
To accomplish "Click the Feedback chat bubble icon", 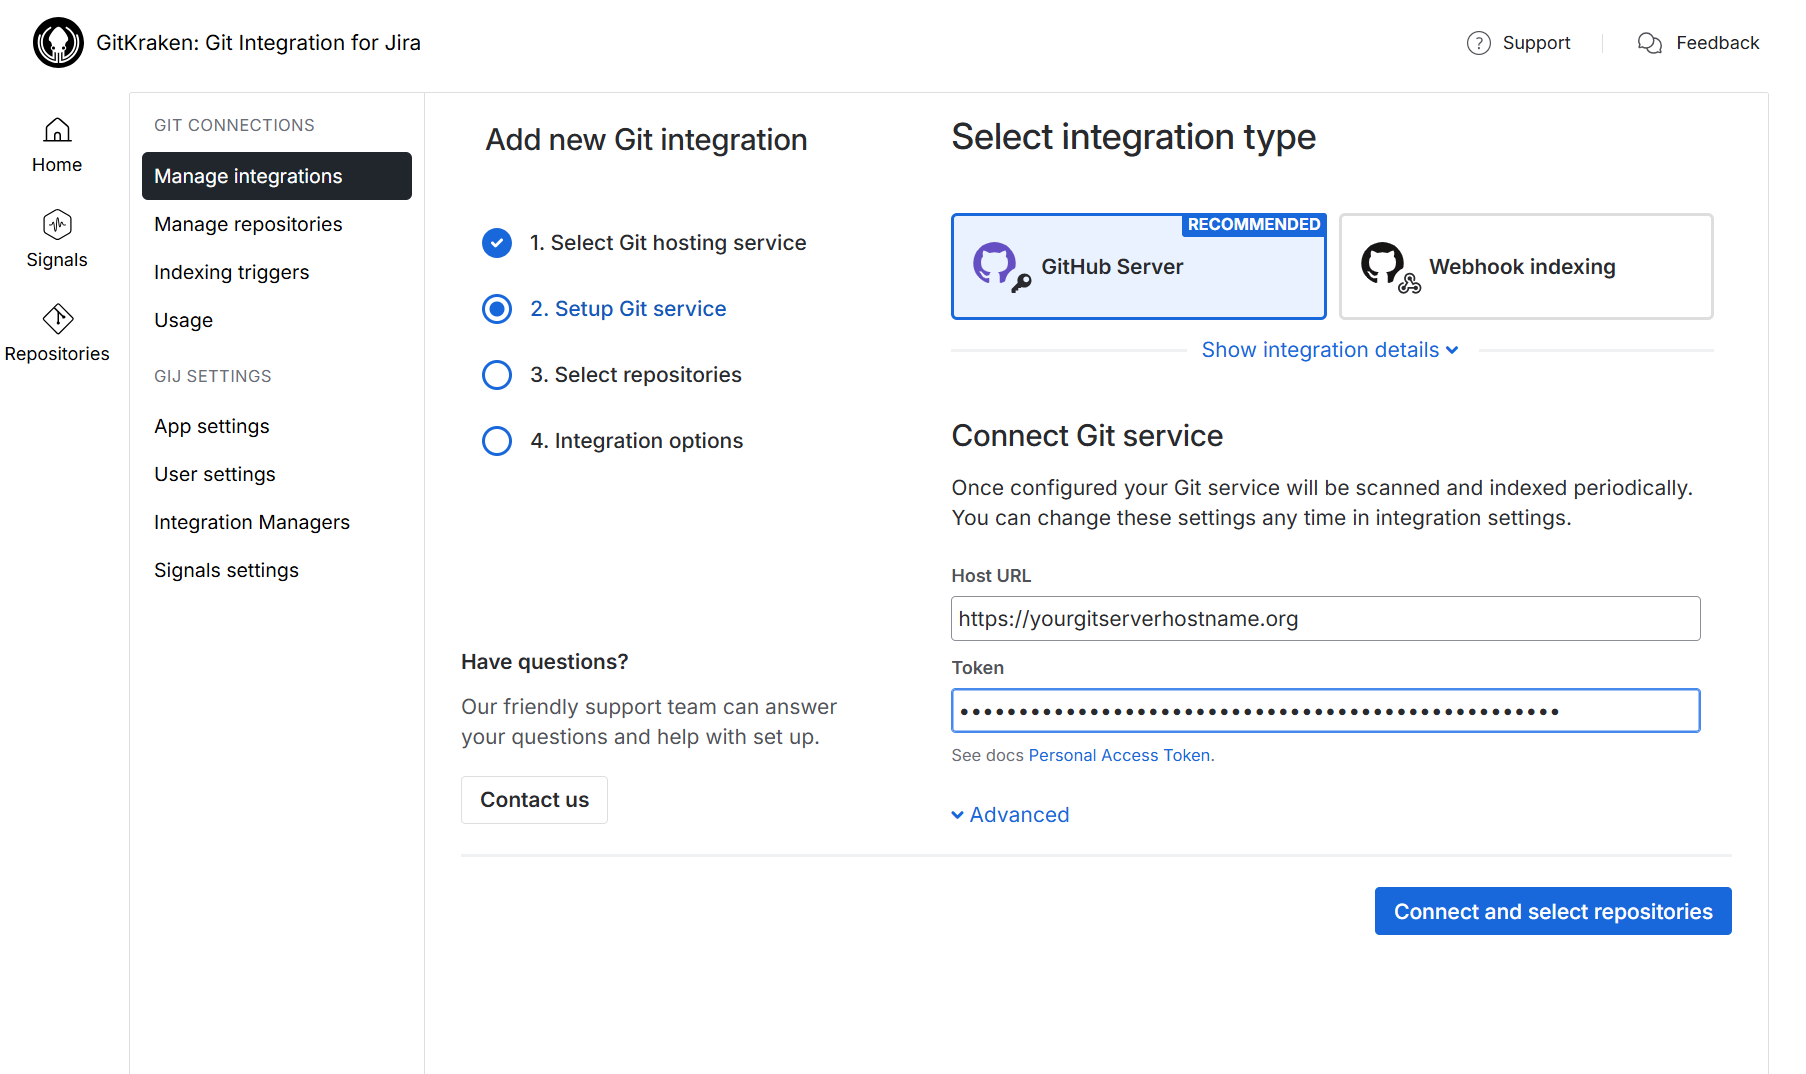I will point(1649,43).
